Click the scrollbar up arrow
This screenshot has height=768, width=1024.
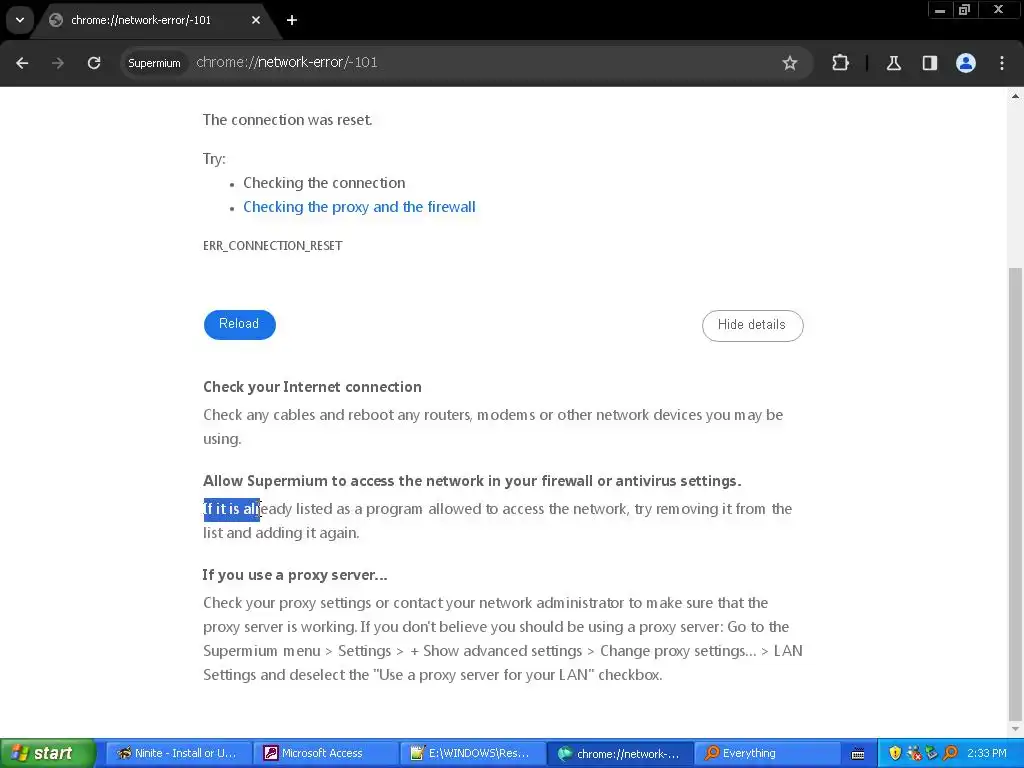tap(1015, 96)
